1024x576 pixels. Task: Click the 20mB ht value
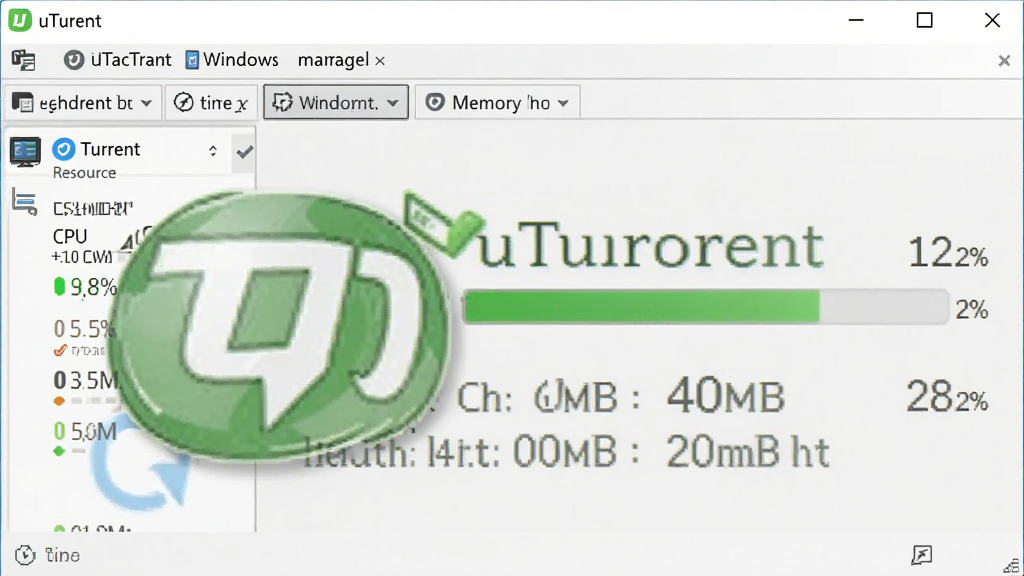(748, 452)
